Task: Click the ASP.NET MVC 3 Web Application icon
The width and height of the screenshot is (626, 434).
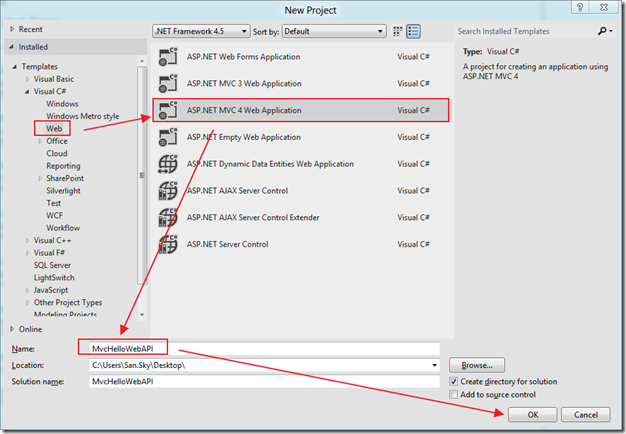Action: tap(168, 83)
